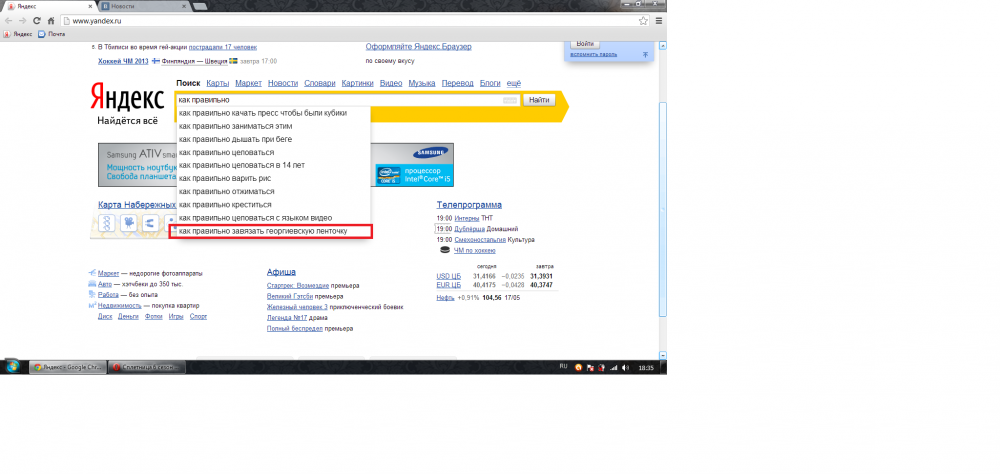
Task: Click the on-screen keyboard icon in search box
Action: tap(510, 101)
